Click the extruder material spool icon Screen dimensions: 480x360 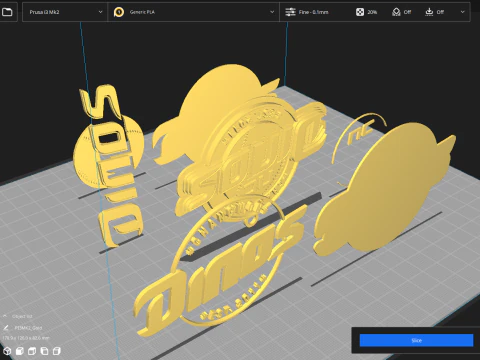point(119,12)
